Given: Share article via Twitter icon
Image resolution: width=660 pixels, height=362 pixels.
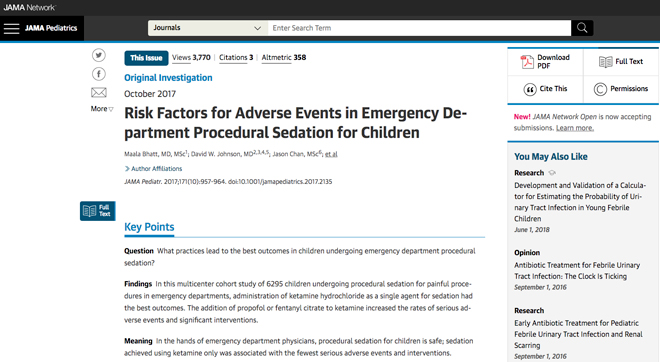Looking at the screenshot, I should point(99,55).
